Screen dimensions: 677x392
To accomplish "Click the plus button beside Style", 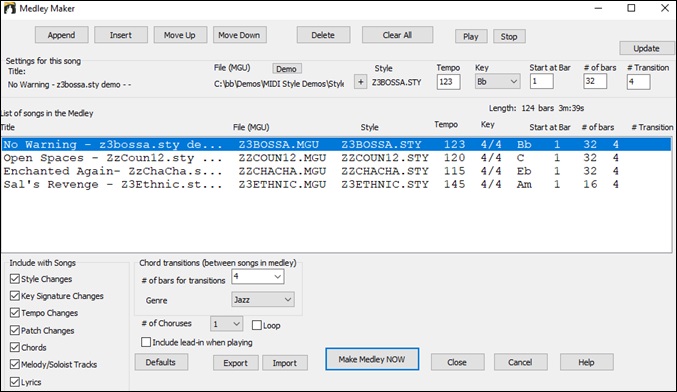I will tap(360, 82).
